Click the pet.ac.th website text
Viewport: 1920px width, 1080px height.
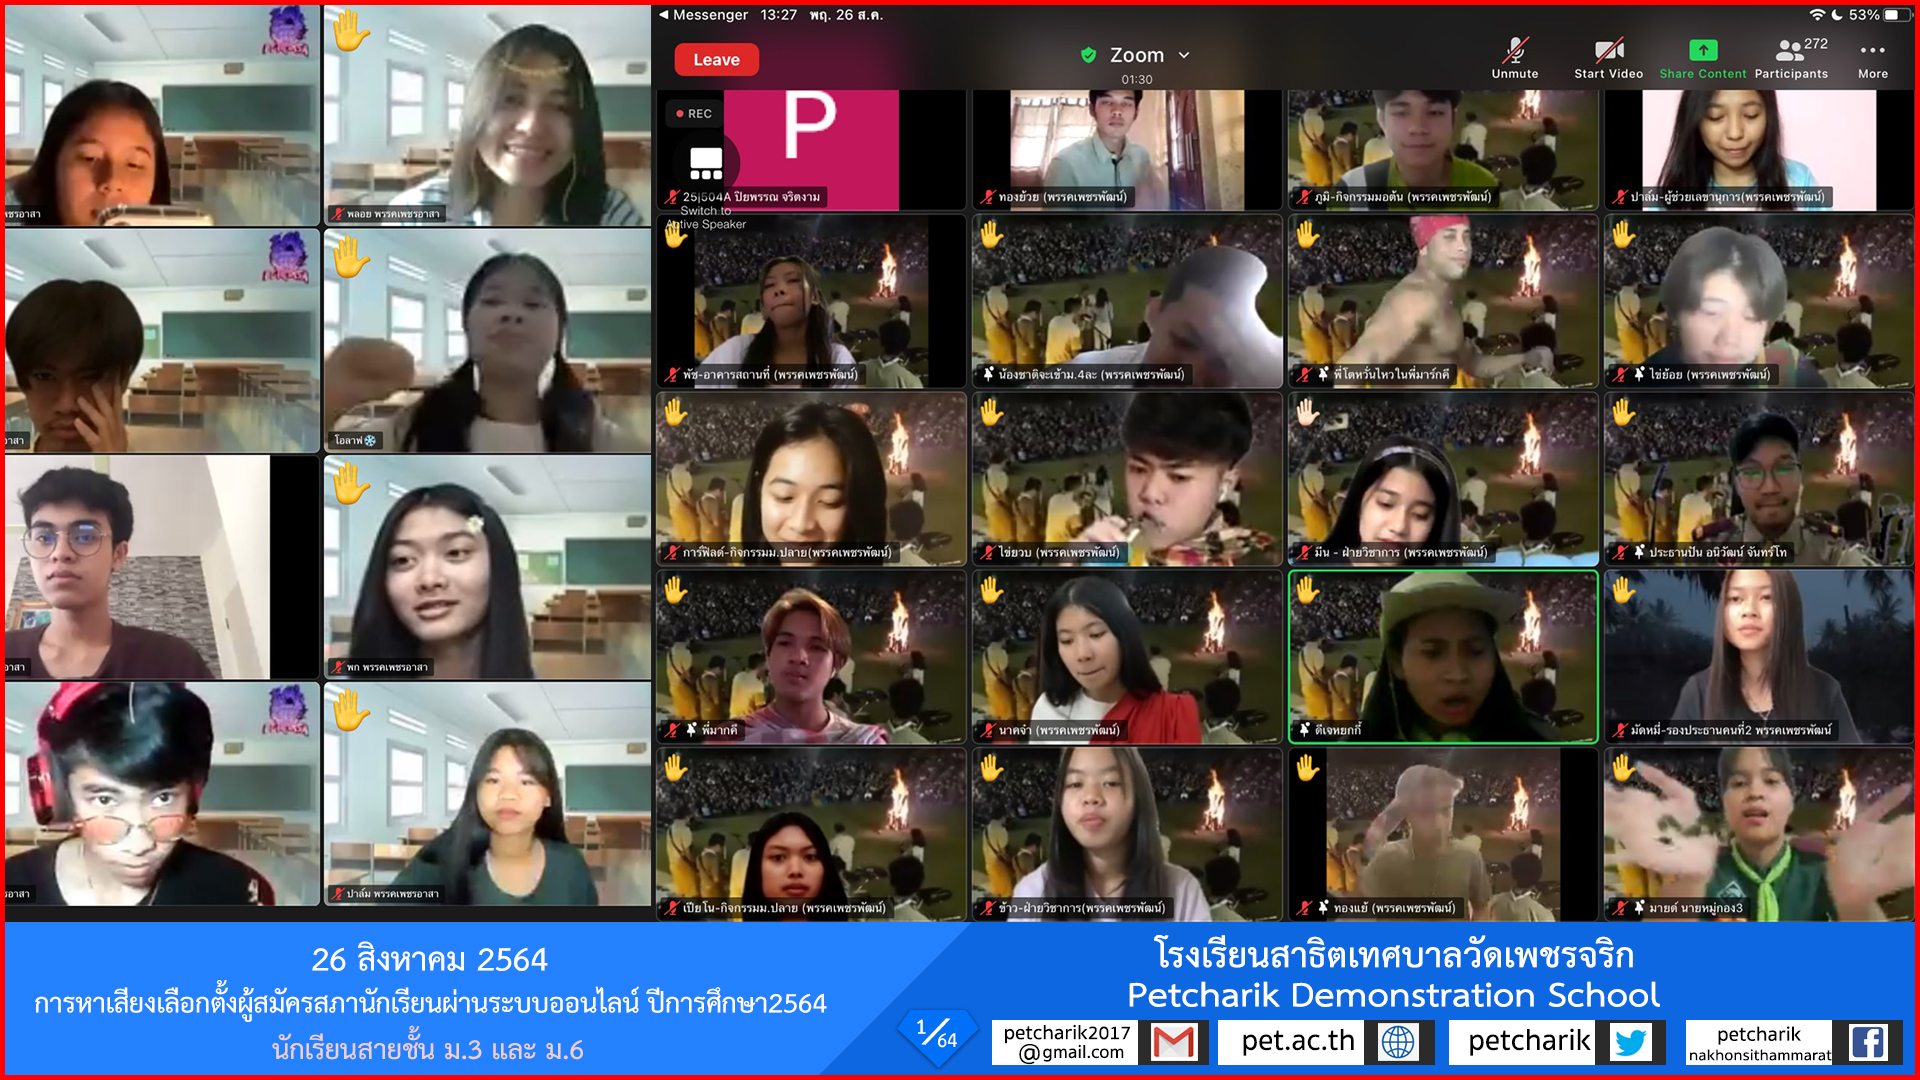1298,1041
